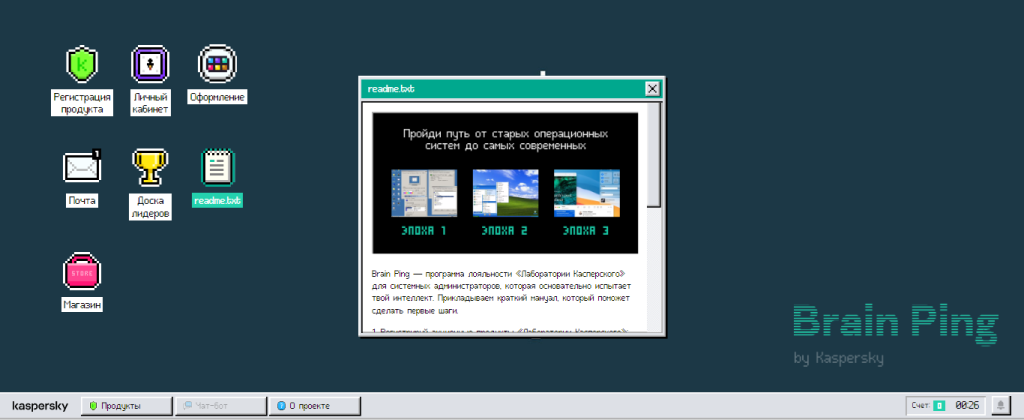Click the Счет score indicator
1024x420 pixels.
click(x=928, y=406)
